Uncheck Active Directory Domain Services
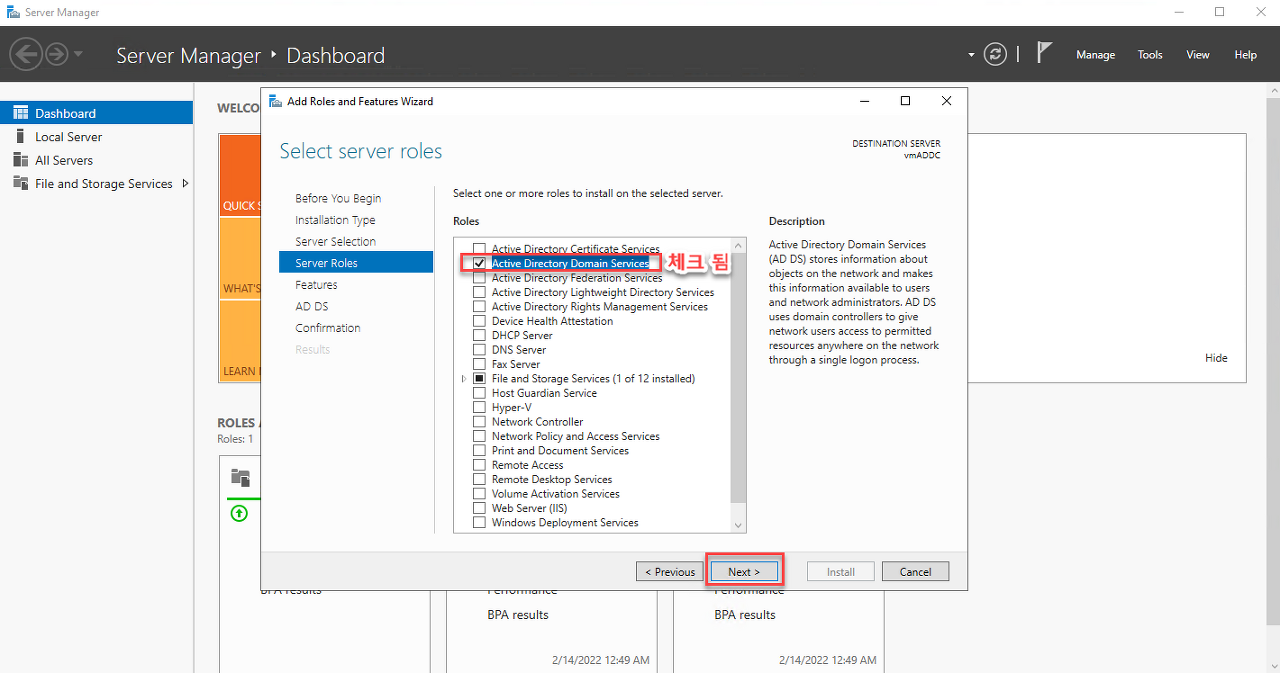 479,263
